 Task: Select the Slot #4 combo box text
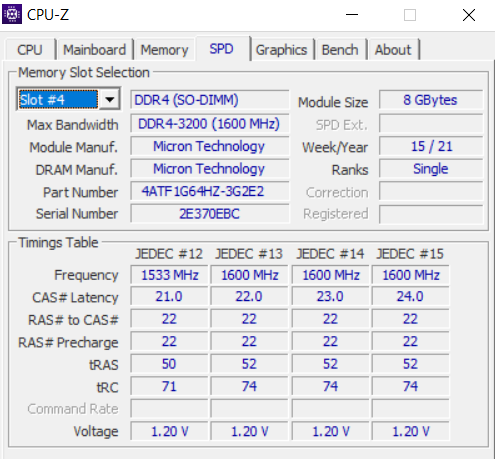pyautogui.click(x=59, y=99)
